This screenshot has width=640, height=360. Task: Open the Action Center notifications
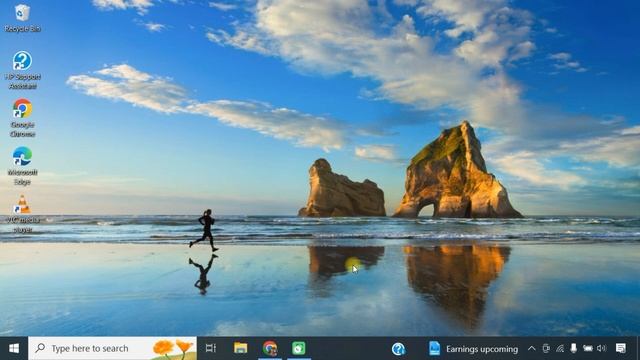pos(621,348)
